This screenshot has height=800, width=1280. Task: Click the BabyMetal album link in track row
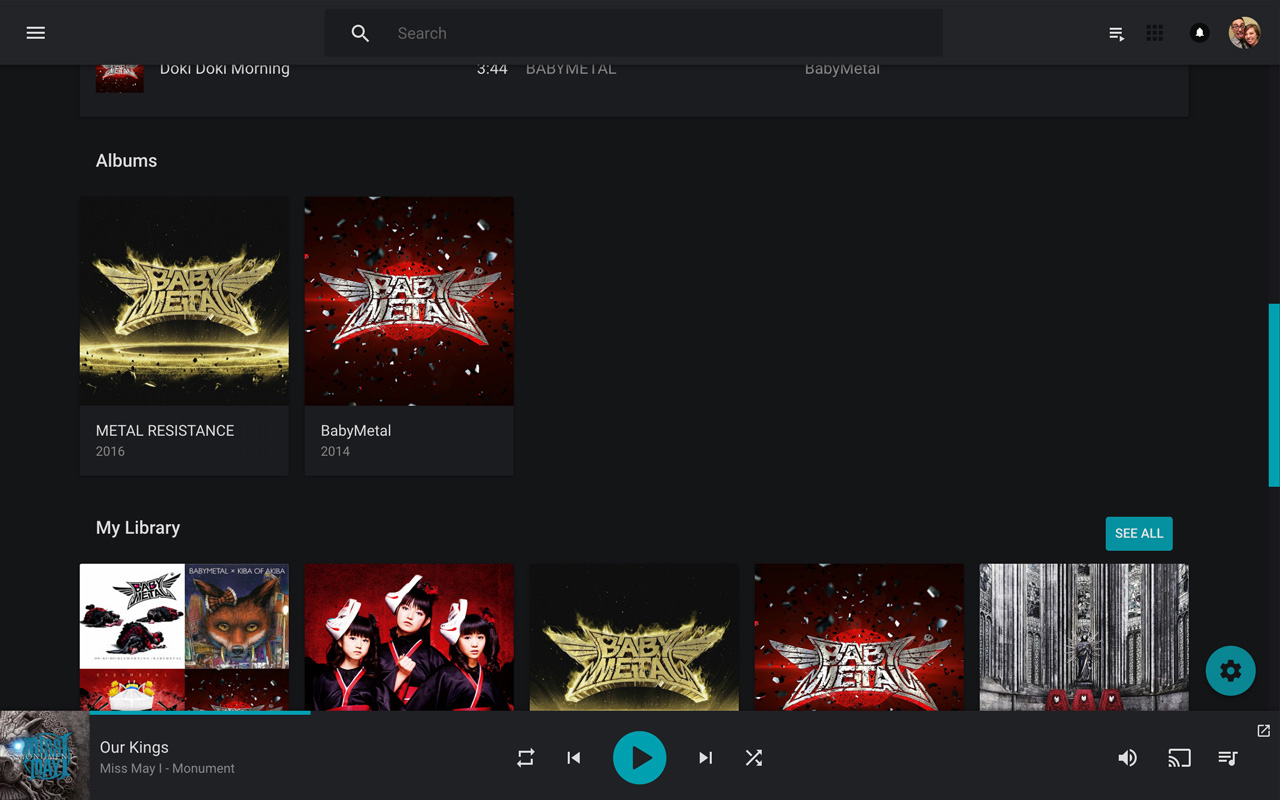point(842,69)
